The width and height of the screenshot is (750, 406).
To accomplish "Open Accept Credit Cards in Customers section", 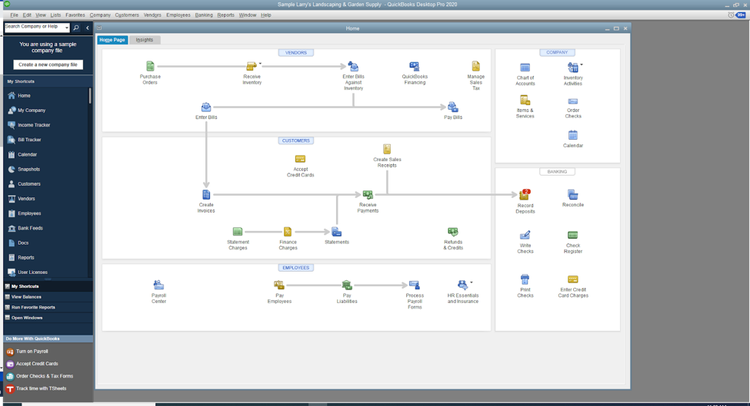I will pos(300,159).
